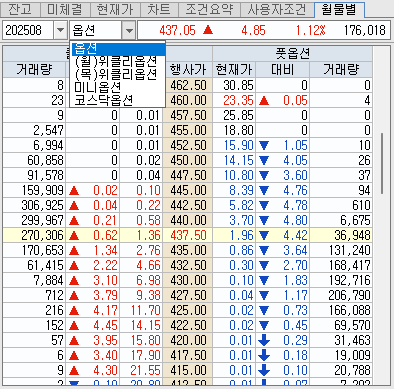Select the 425.00 strike price cell
394x389 pixels.
pos(188,310)
